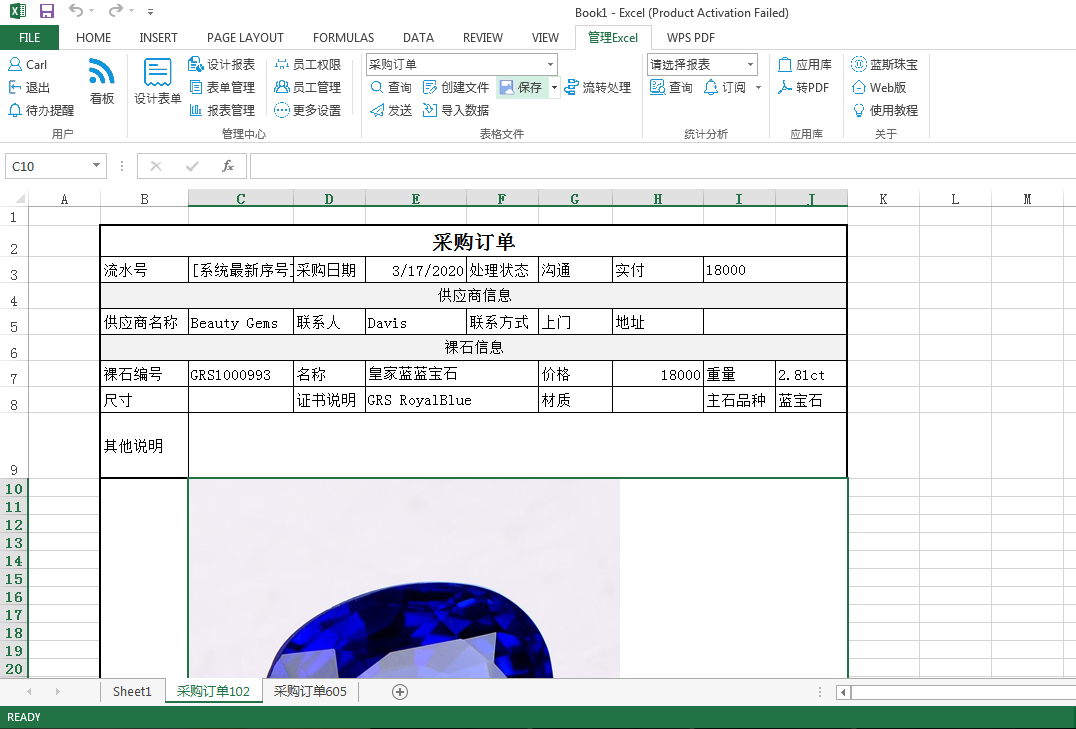Switch to the FORMULAS tab
Image resolution: width=1076 pixels, height=729 pixels.
point(343,38)
